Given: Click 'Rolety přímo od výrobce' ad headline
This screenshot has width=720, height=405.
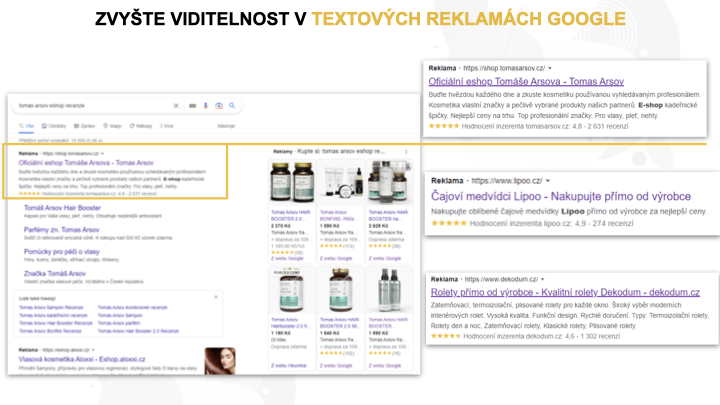Looking at the screenshot, I should tap(565, 292).
